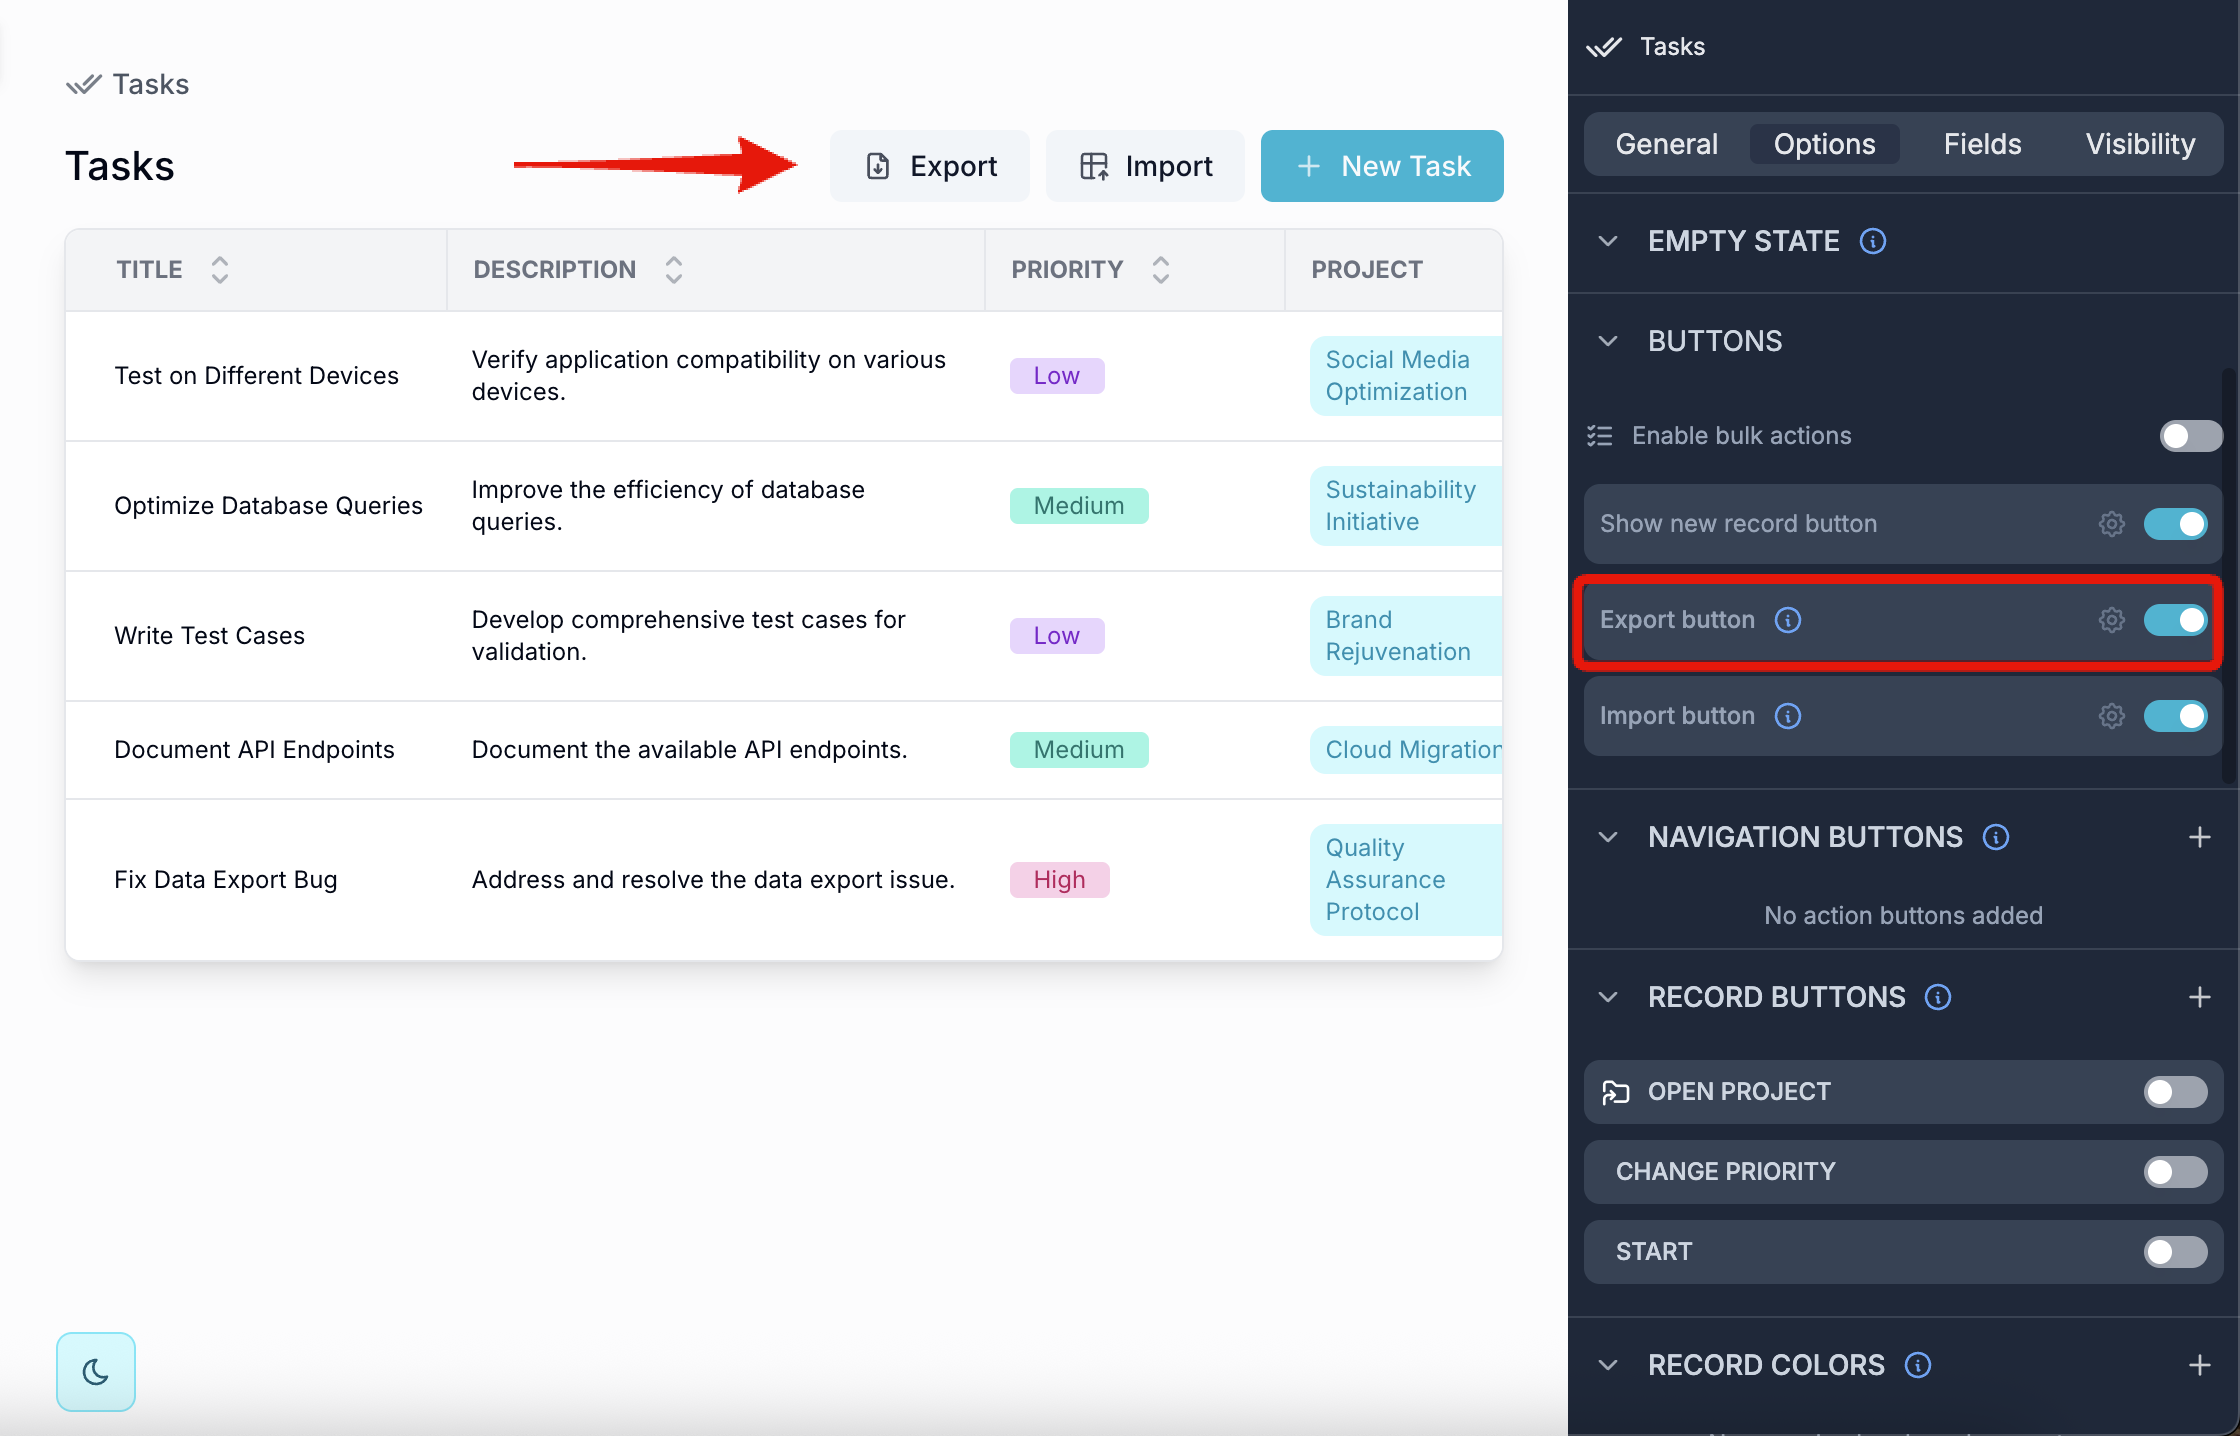The image size is (2240, 1436).
Task: Collapse the Record Buttons section
Action: click(1608, 997)
